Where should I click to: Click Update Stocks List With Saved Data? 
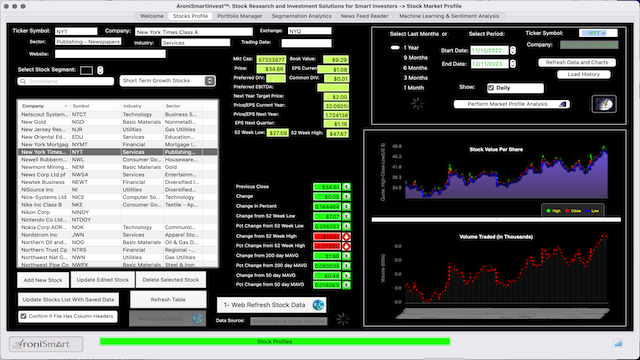(x=68, y=300)
